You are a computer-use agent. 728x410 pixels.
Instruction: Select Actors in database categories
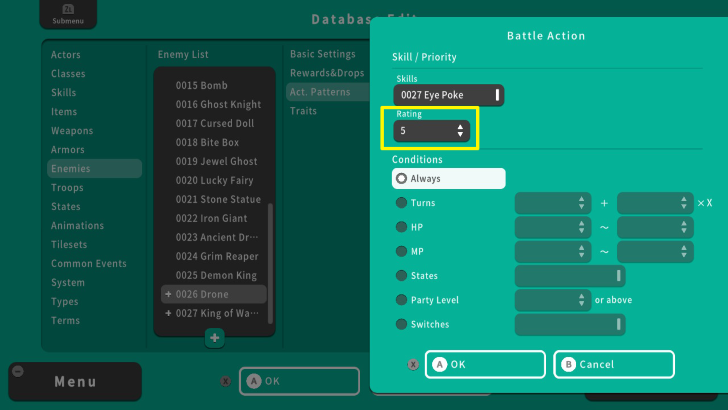(x=65, y=55)
